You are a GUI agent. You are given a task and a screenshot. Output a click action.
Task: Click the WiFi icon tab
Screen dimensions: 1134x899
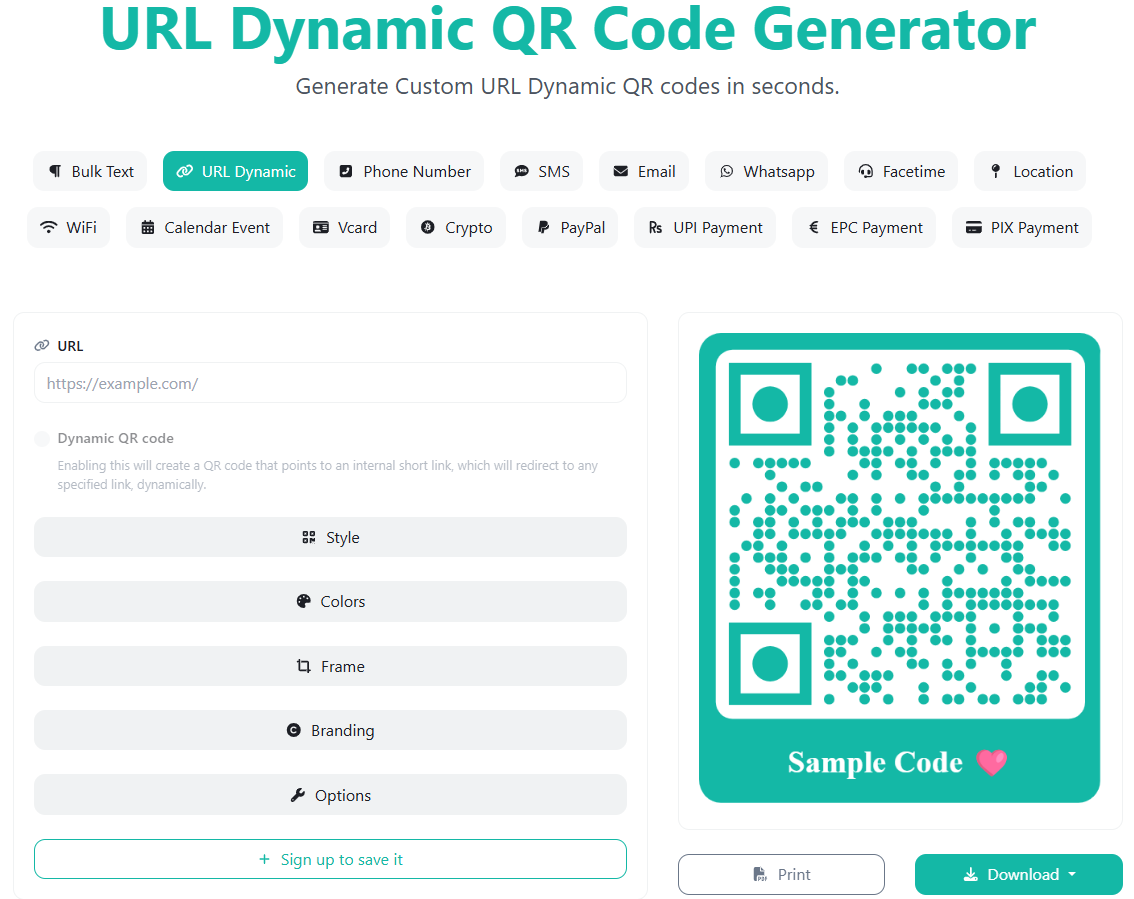[x=49, y=228]
